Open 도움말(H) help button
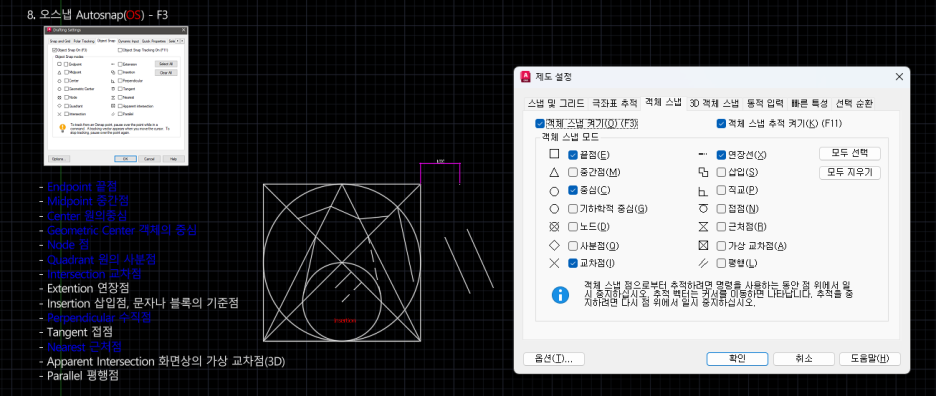 pos(870,358)
